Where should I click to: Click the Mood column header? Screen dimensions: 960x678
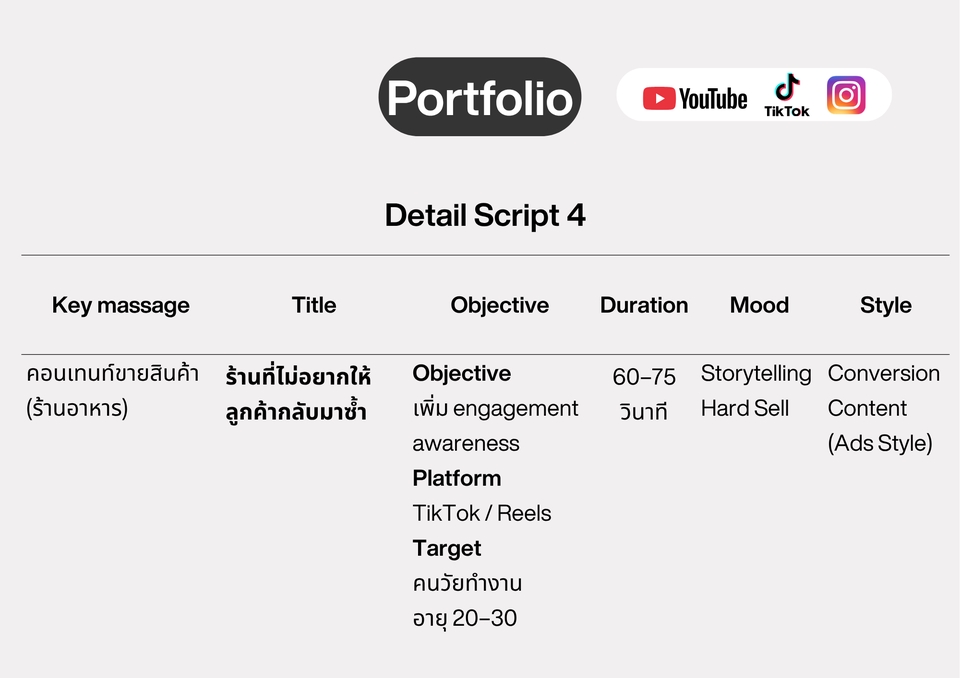[x=759, y=305]
